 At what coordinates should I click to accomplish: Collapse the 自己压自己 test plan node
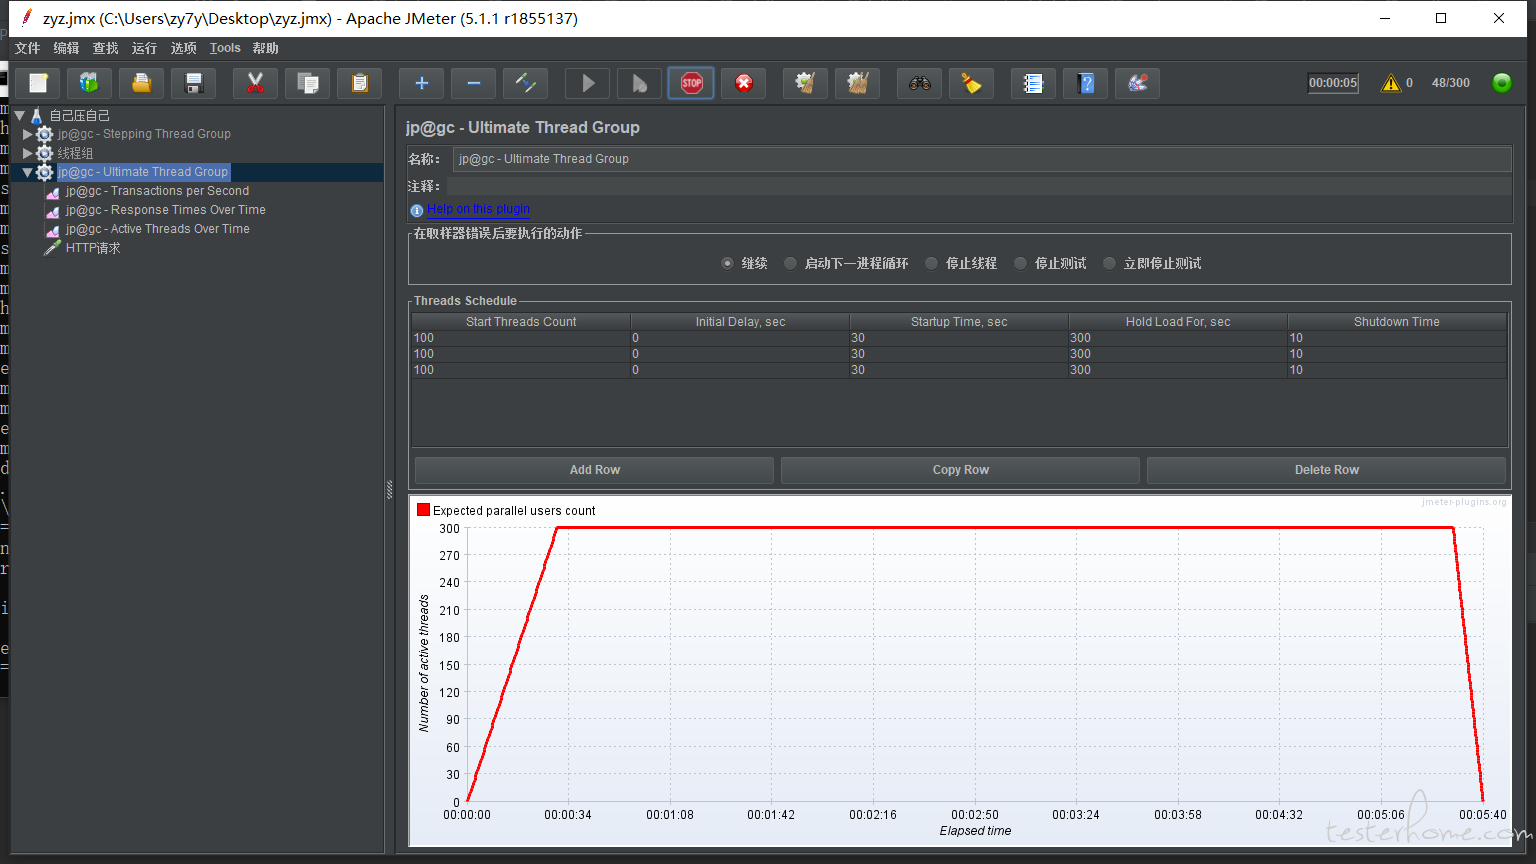pos(19,116)
